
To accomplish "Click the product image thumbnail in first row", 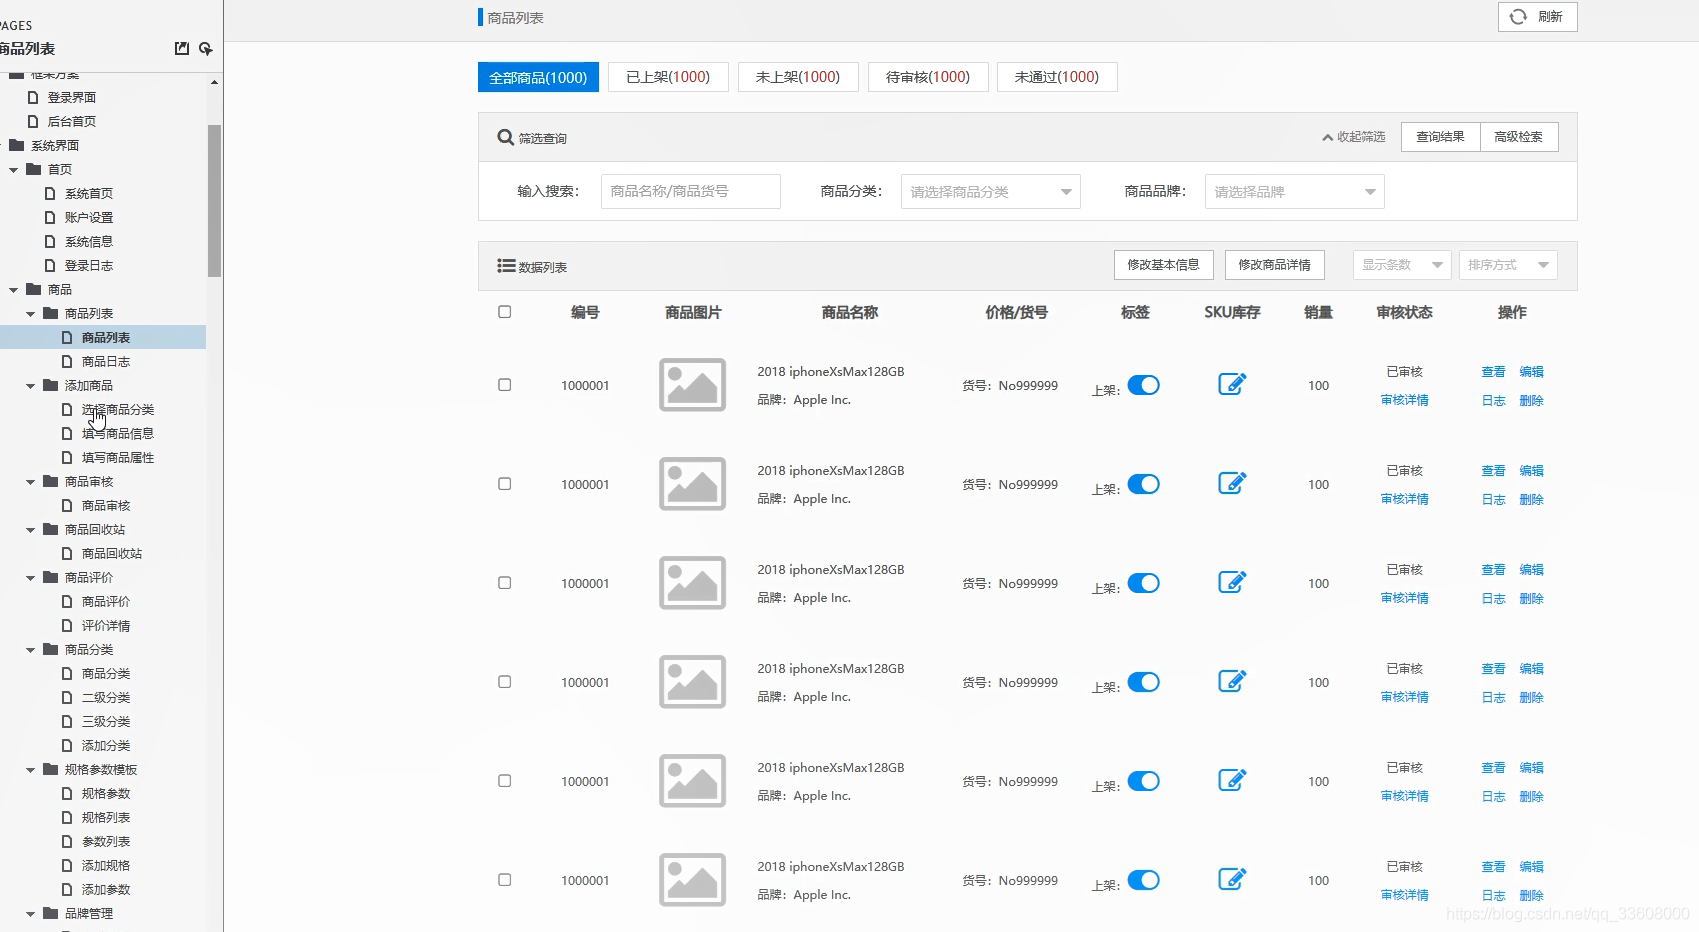I will [692, 385].
